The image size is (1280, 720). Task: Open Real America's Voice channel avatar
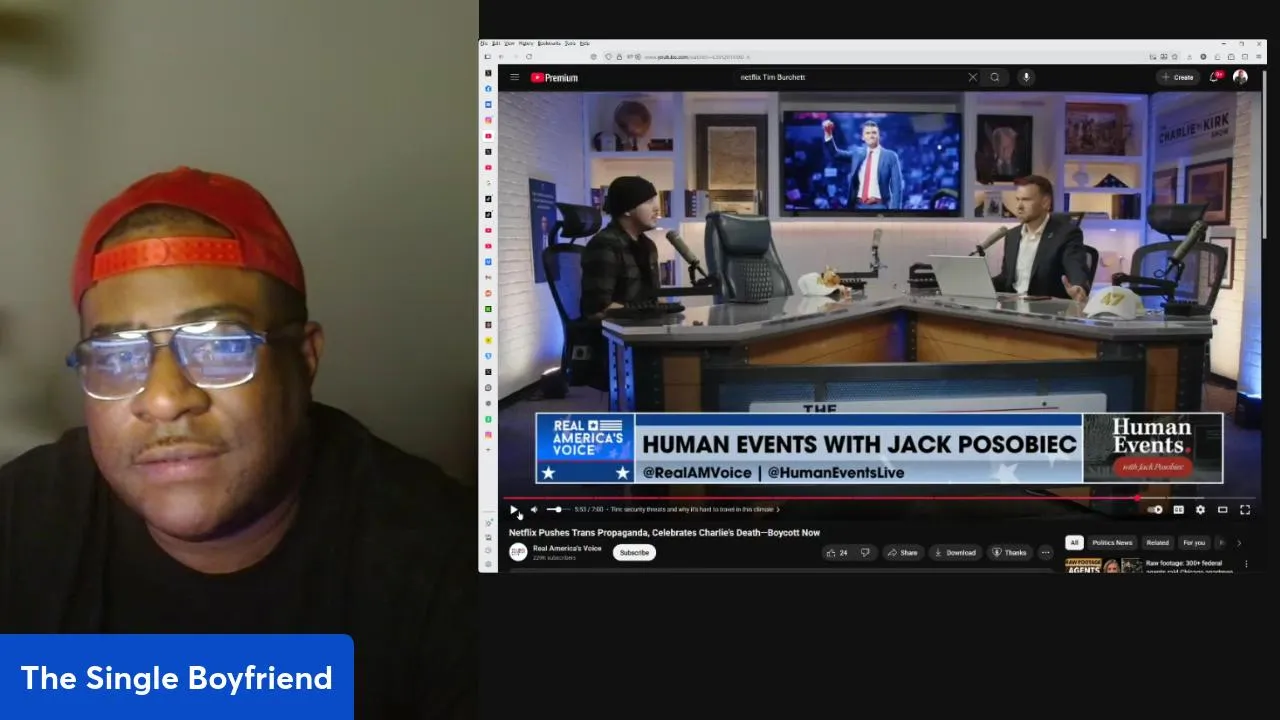coord(518,552)
